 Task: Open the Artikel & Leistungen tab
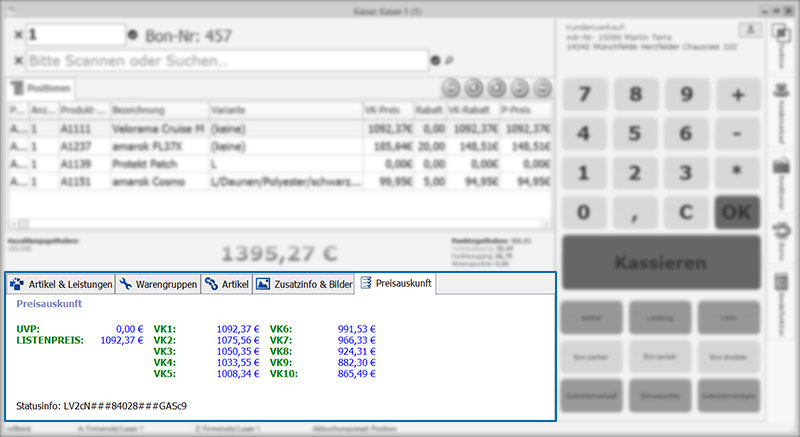tap(61, 284)
